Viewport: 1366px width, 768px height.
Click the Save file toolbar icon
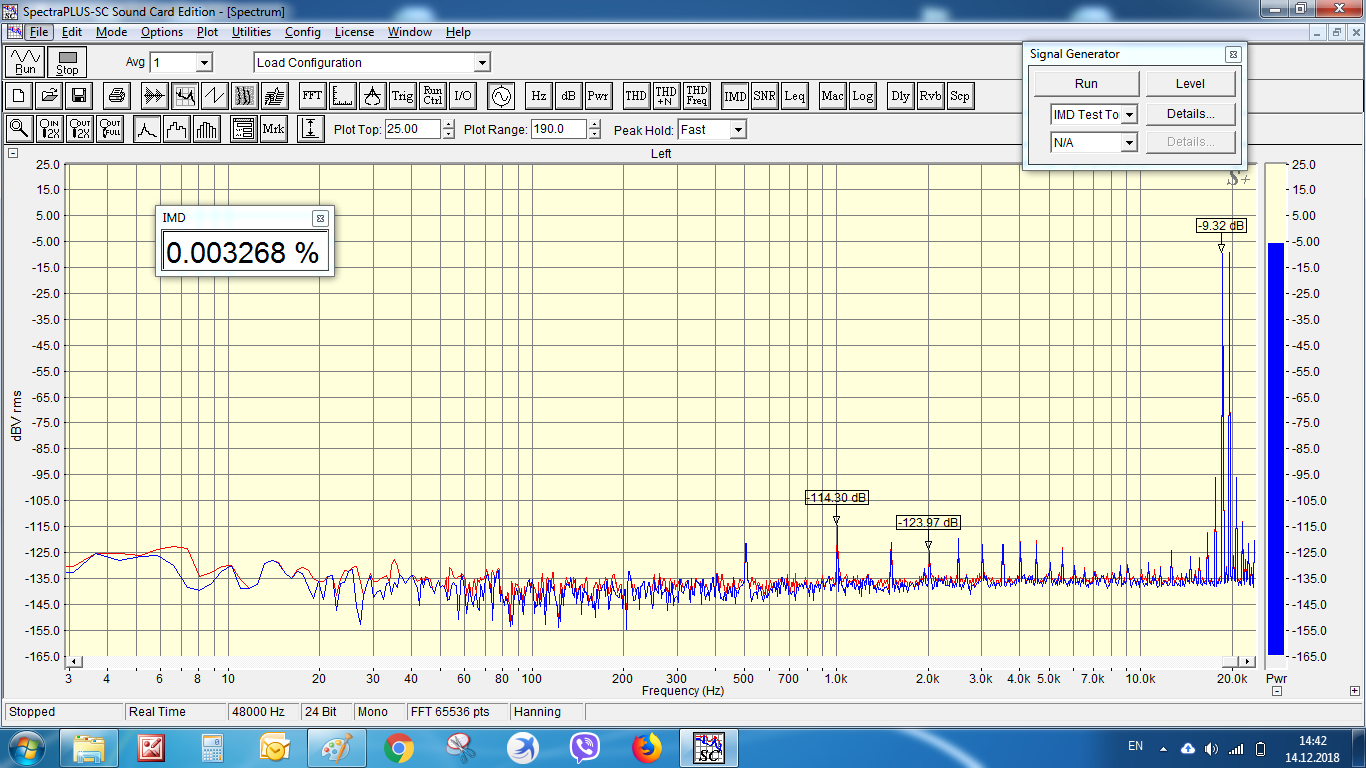pyautogui.click(x=79, y=97)
